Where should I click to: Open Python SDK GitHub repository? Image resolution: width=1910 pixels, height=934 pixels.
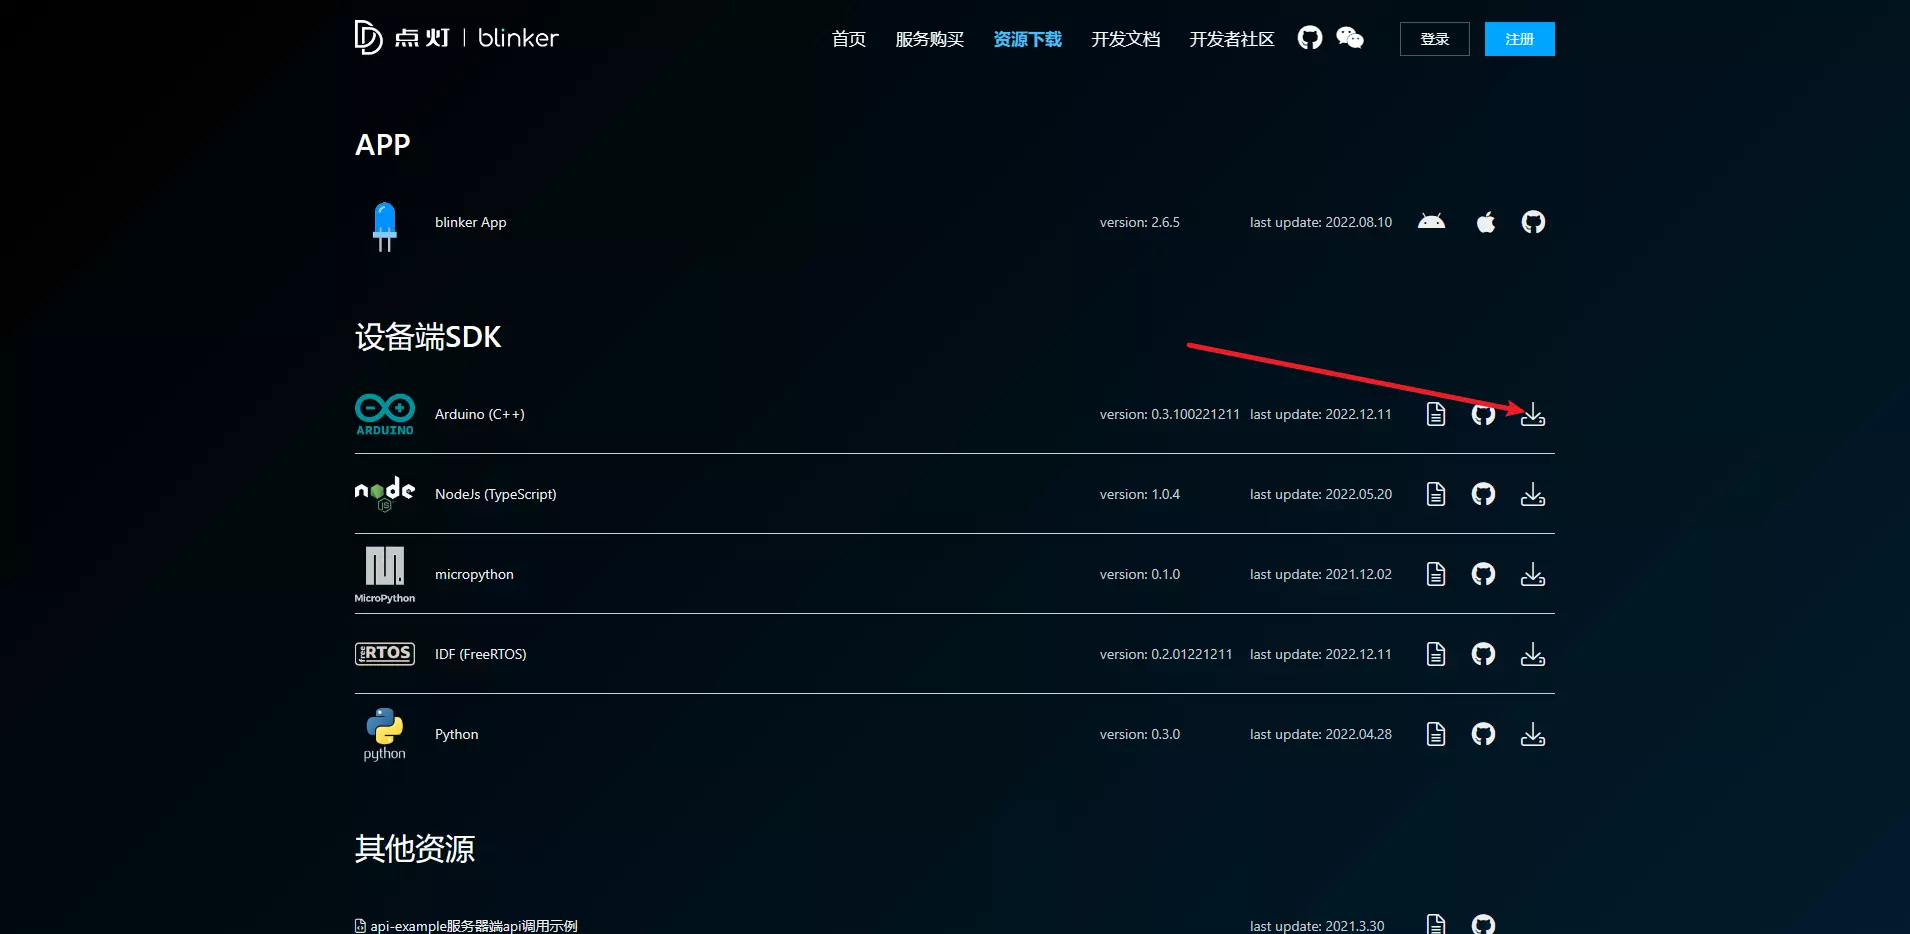tap(1484, 734)
